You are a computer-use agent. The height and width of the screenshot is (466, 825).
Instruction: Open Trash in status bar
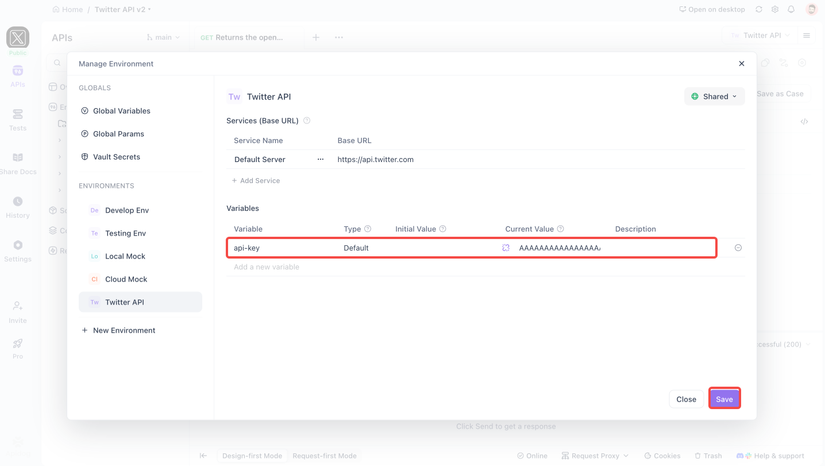coord(708,456)
